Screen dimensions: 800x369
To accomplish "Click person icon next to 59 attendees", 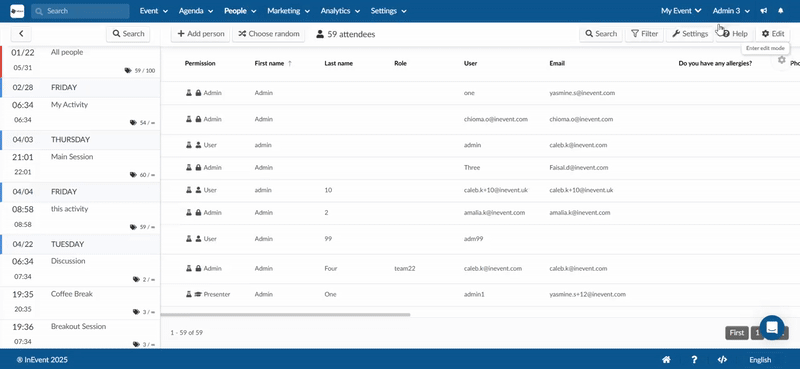I will click(x=320, y=34).
